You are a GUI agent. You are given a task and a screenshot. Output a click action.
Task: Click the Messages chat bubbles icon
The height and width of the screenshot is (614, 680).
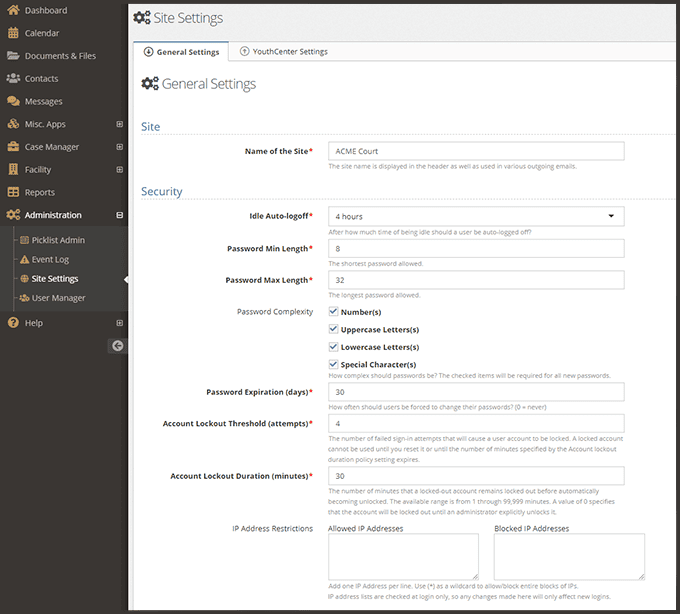13,101
